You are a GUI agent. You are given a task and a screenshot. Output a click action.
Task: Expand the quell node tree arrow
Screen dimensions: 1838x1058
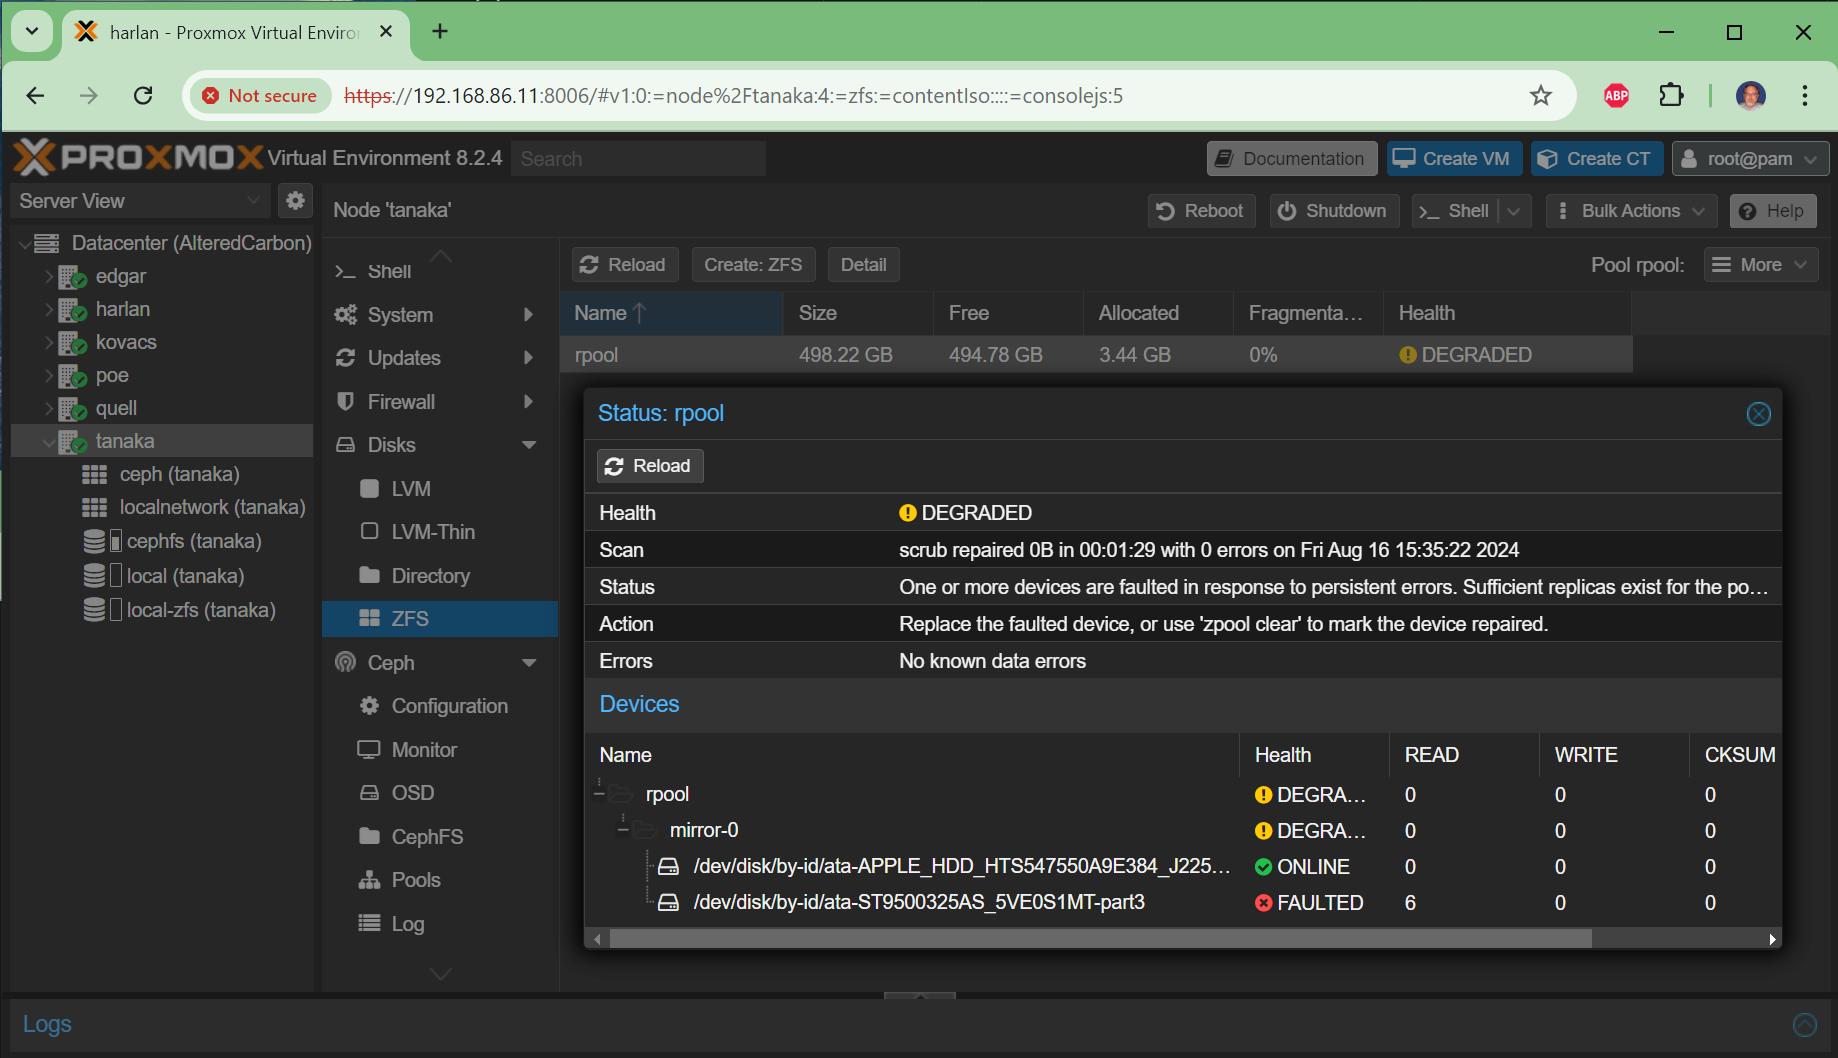tap(48, 408)
